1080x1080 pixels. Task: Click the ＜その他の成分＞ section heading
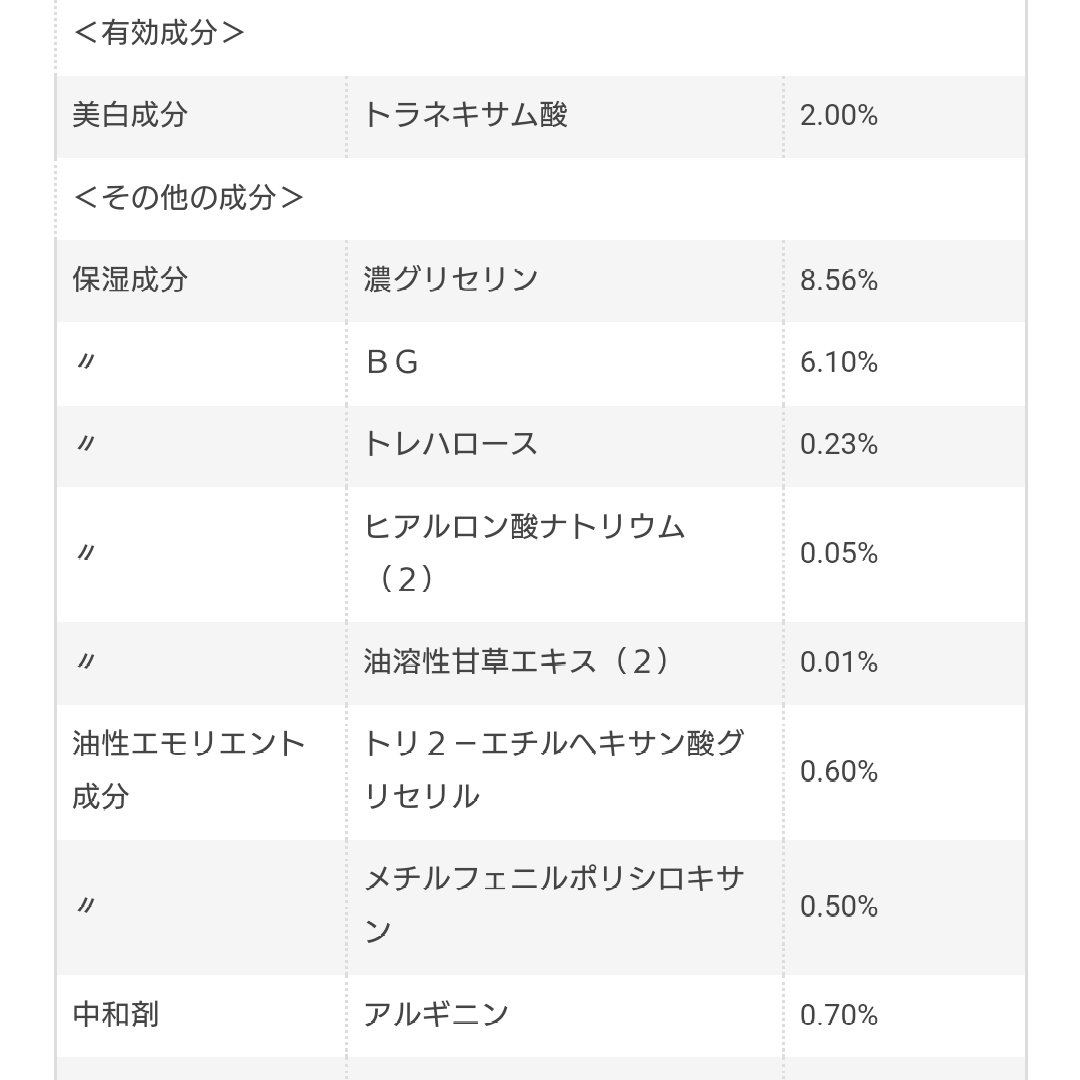(x=188, y=197)
